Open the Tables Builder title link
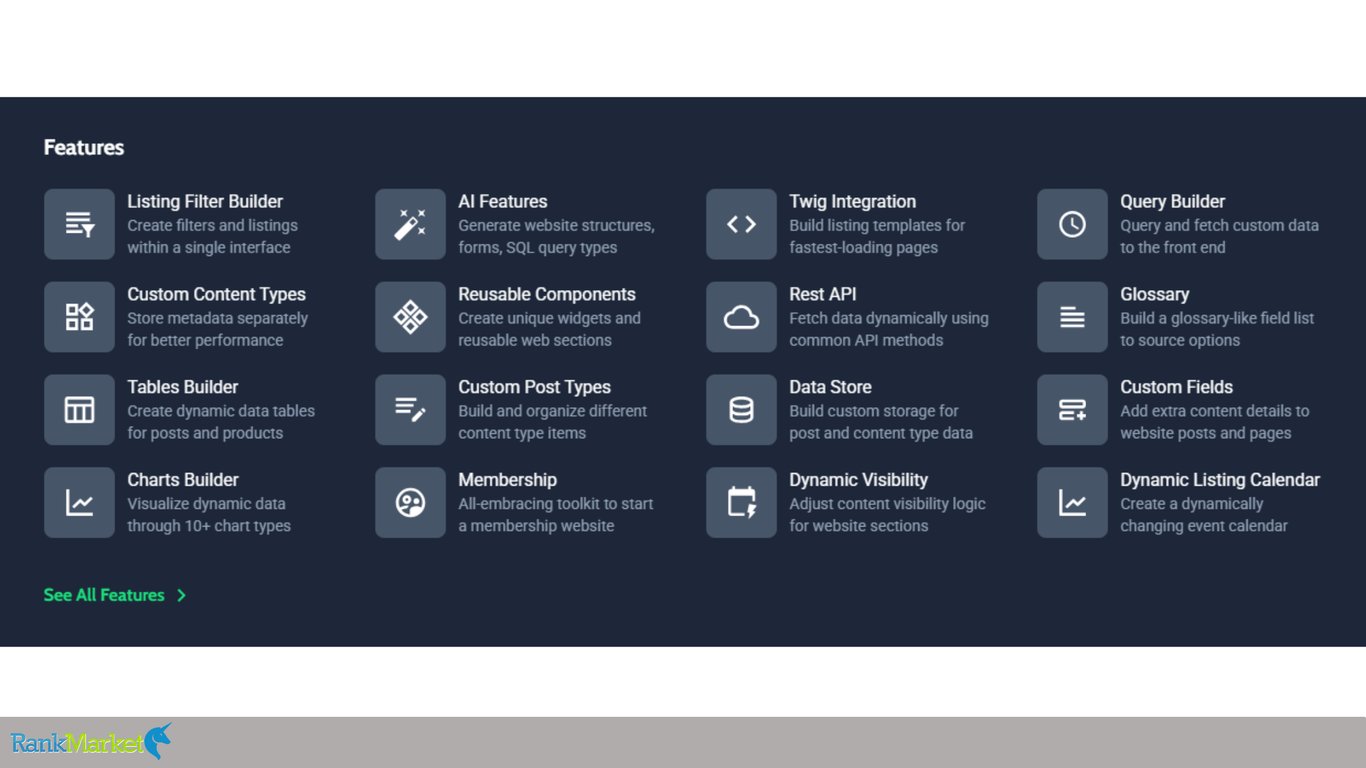Image resolution: width=1366 pixels, height=768 pixels. tap(183, 387)
